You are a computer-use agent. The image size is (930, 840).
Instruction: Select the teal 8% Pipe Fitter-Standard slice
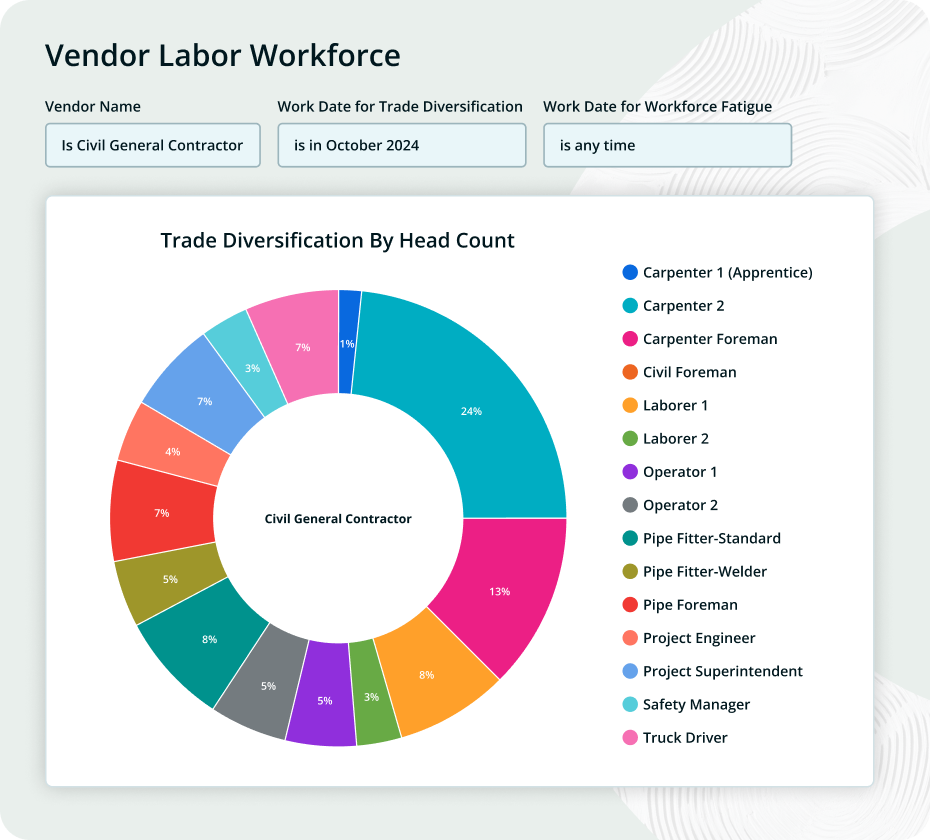[x=210, y=638]
